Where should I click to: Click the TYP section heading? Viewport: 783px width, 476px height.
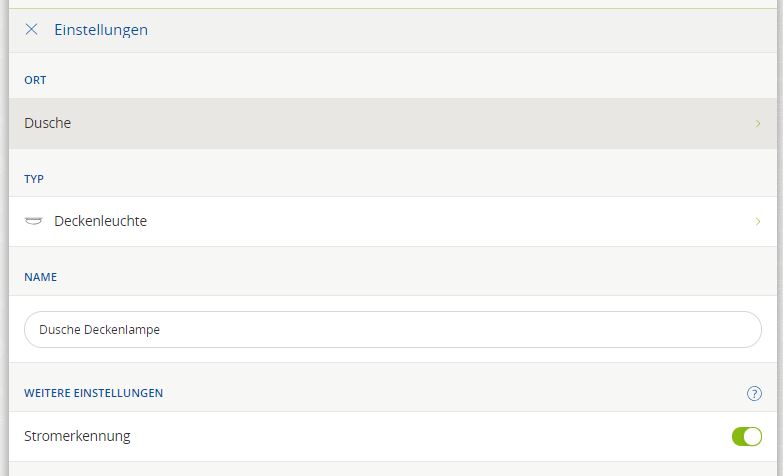click(34, 178)
